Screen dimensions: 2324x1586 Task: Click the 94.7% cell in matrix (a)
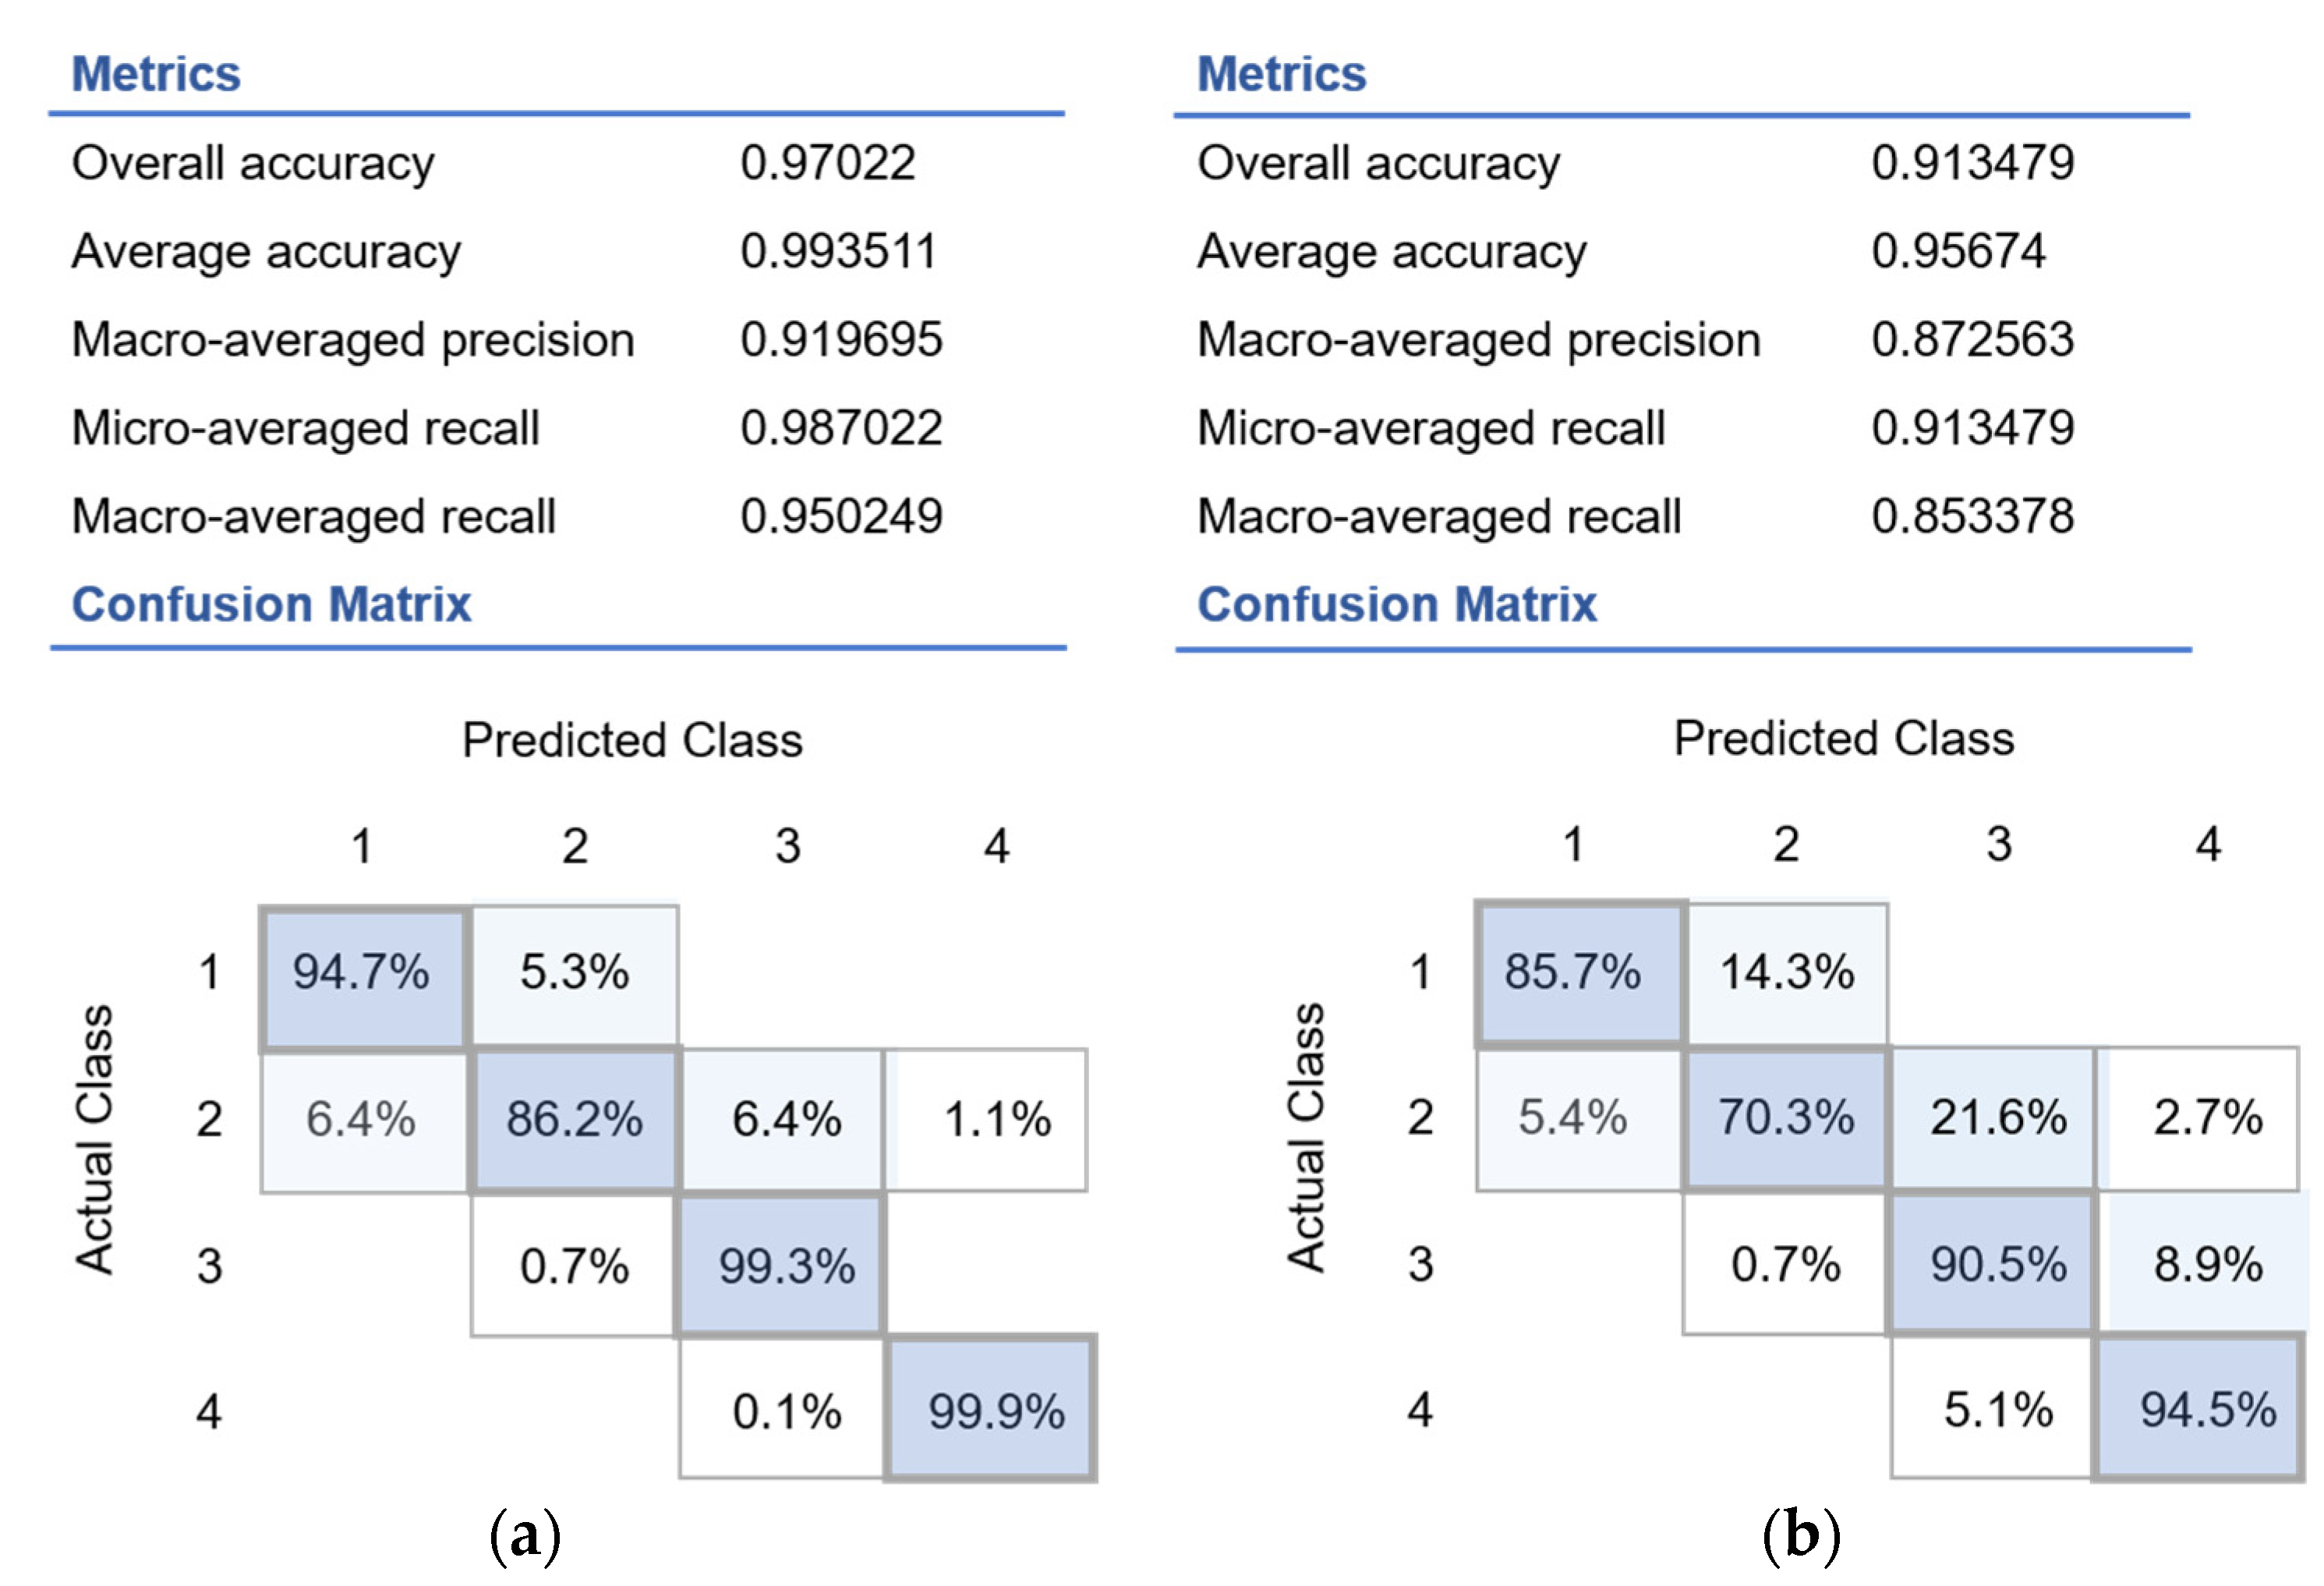362,976
